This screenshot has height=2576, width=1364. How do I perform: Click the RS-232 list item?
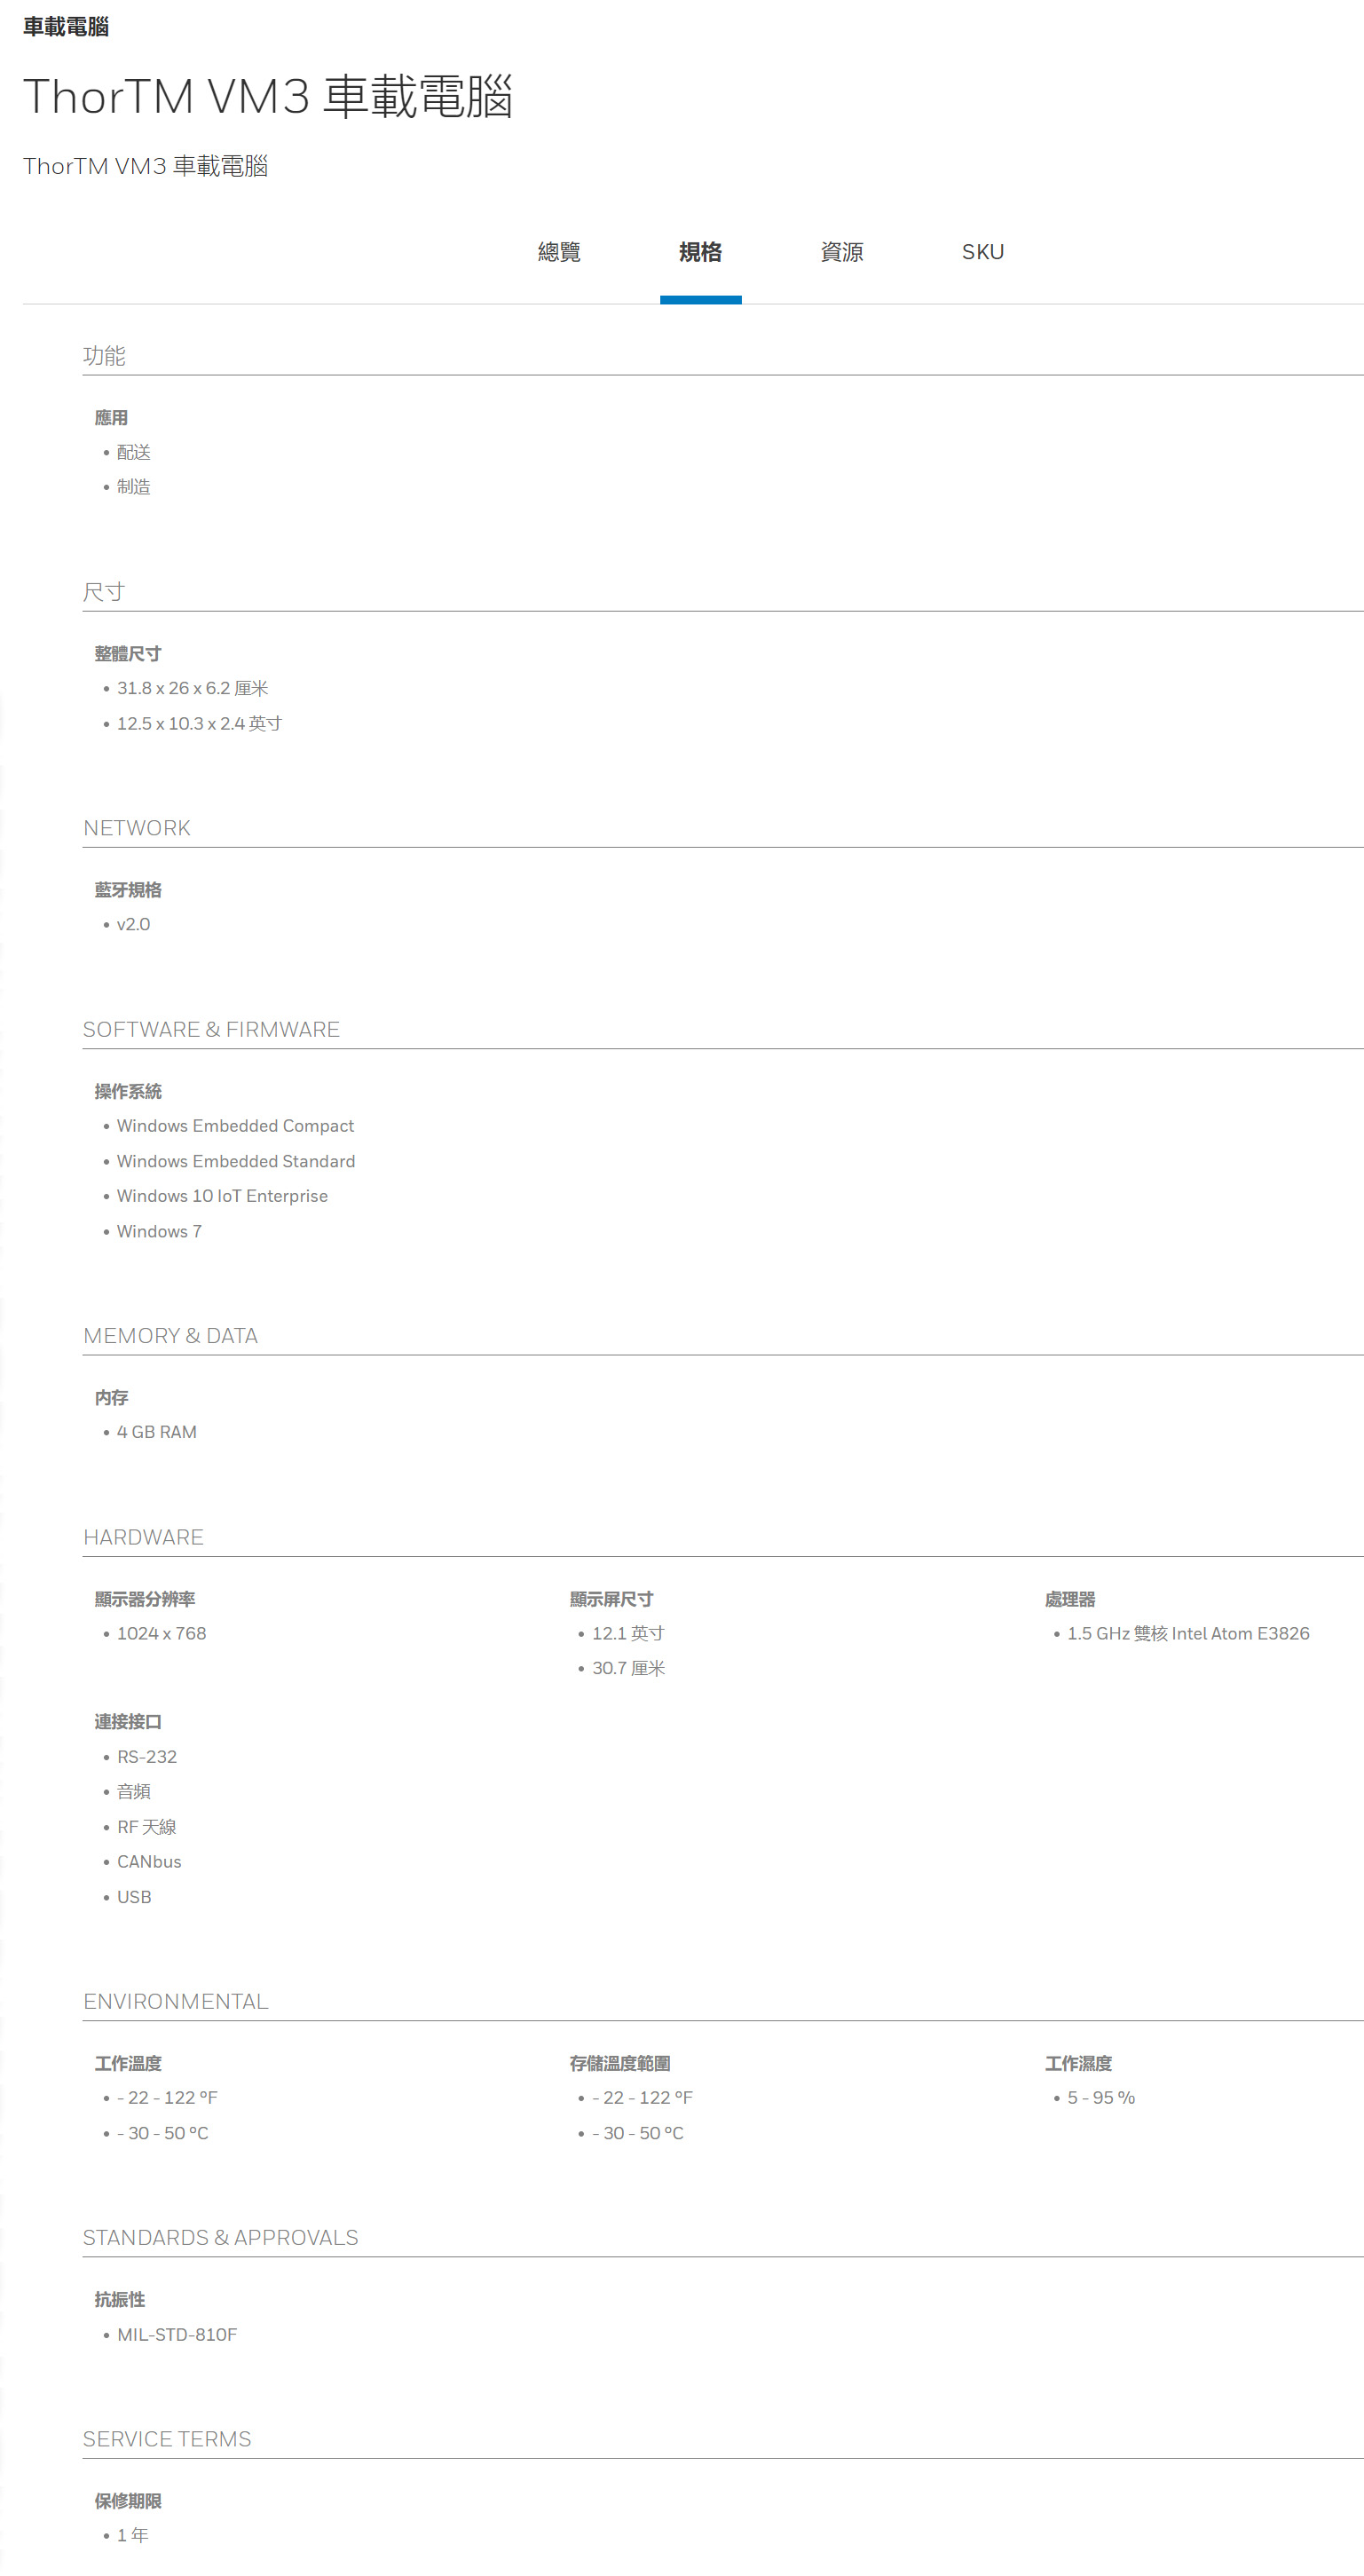coord(147,1757)
